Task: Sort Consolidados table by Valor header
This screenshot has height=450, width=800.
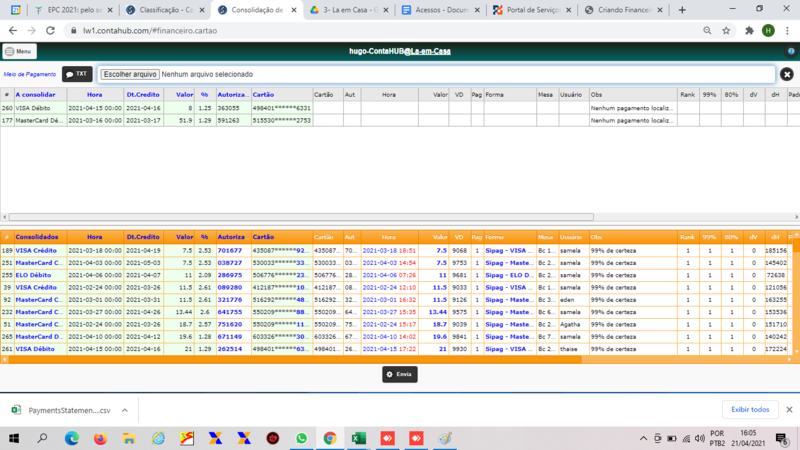Action: [x=184, y=237]
